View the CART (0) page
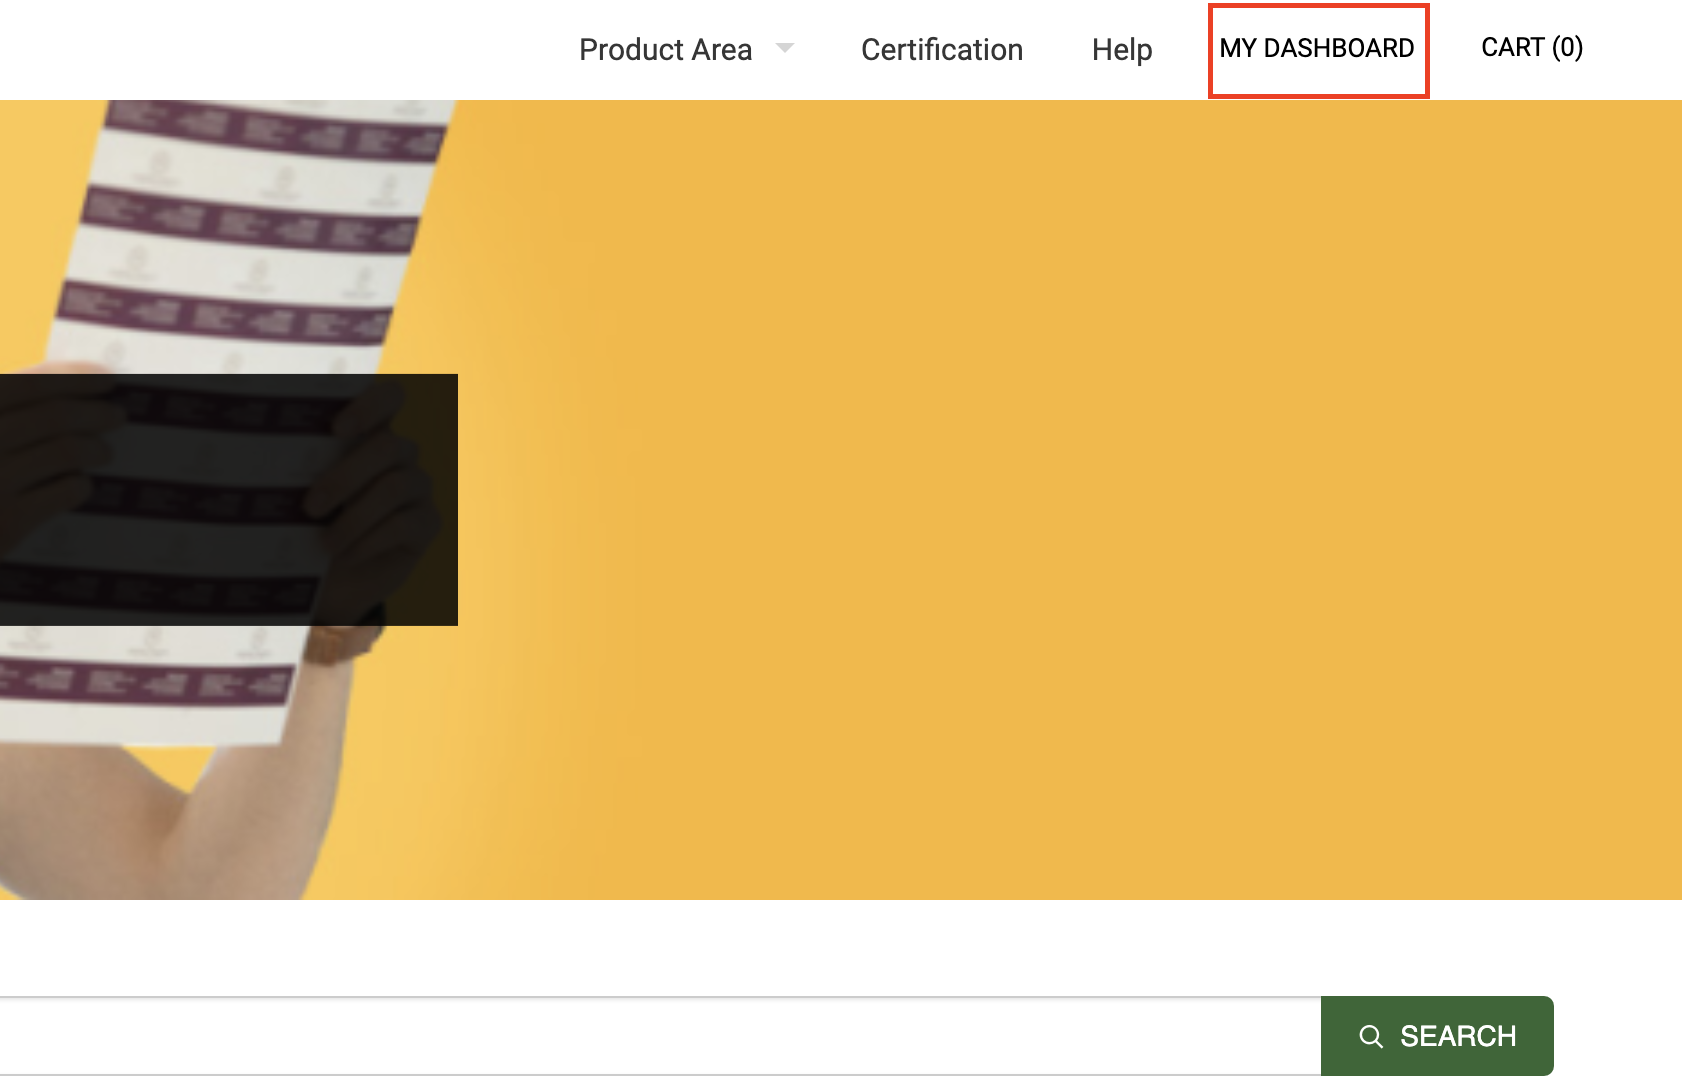 (1532, 47)
